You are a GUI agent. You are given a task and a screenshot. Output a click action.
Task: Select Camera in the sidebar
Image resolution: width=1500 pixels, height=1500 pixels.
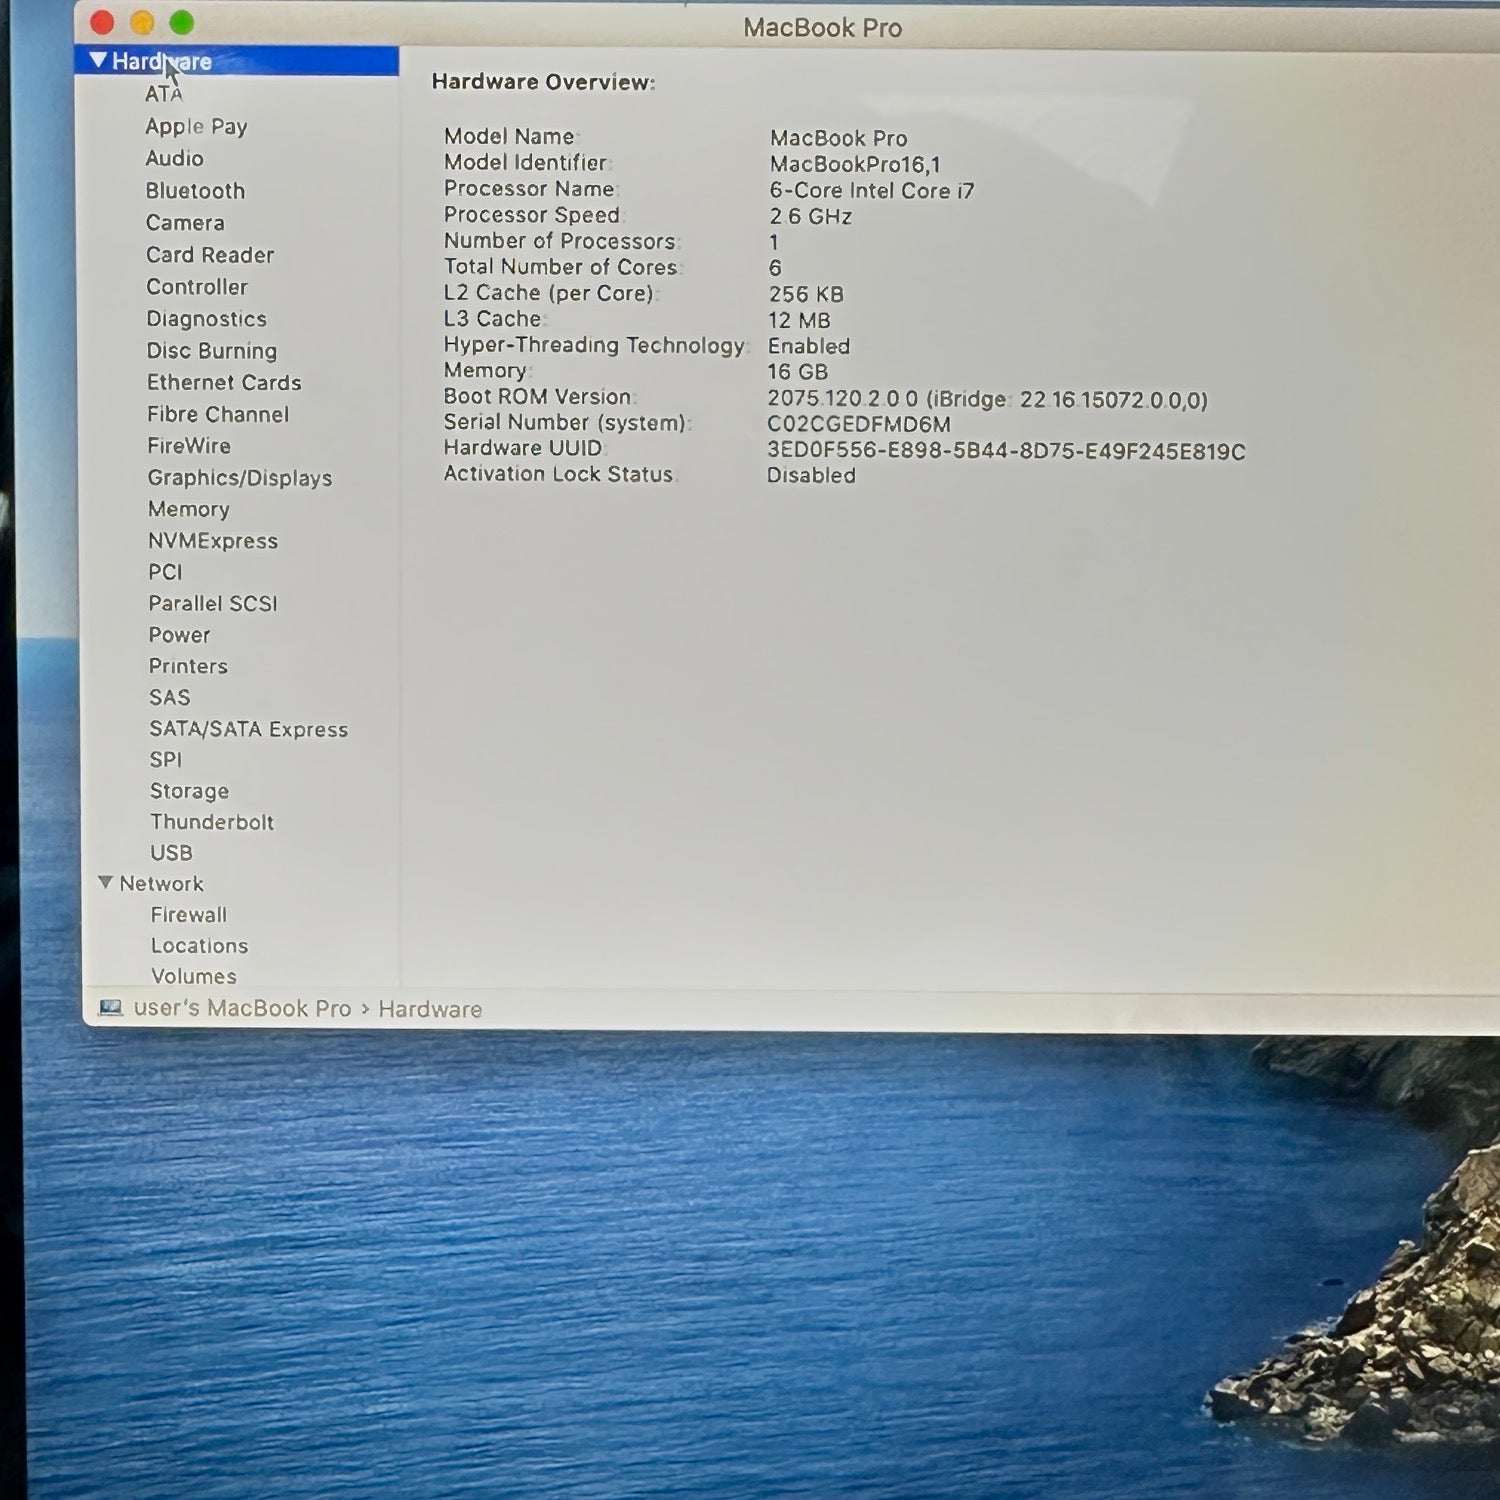[185, 222]
